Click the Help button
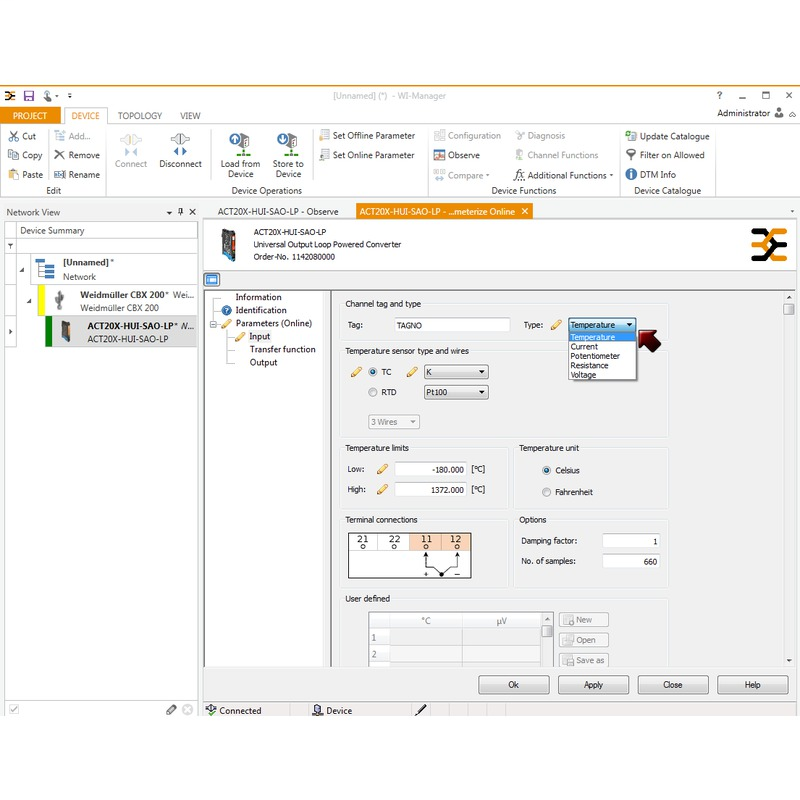The image size is (800, 800). pos(753,685)
